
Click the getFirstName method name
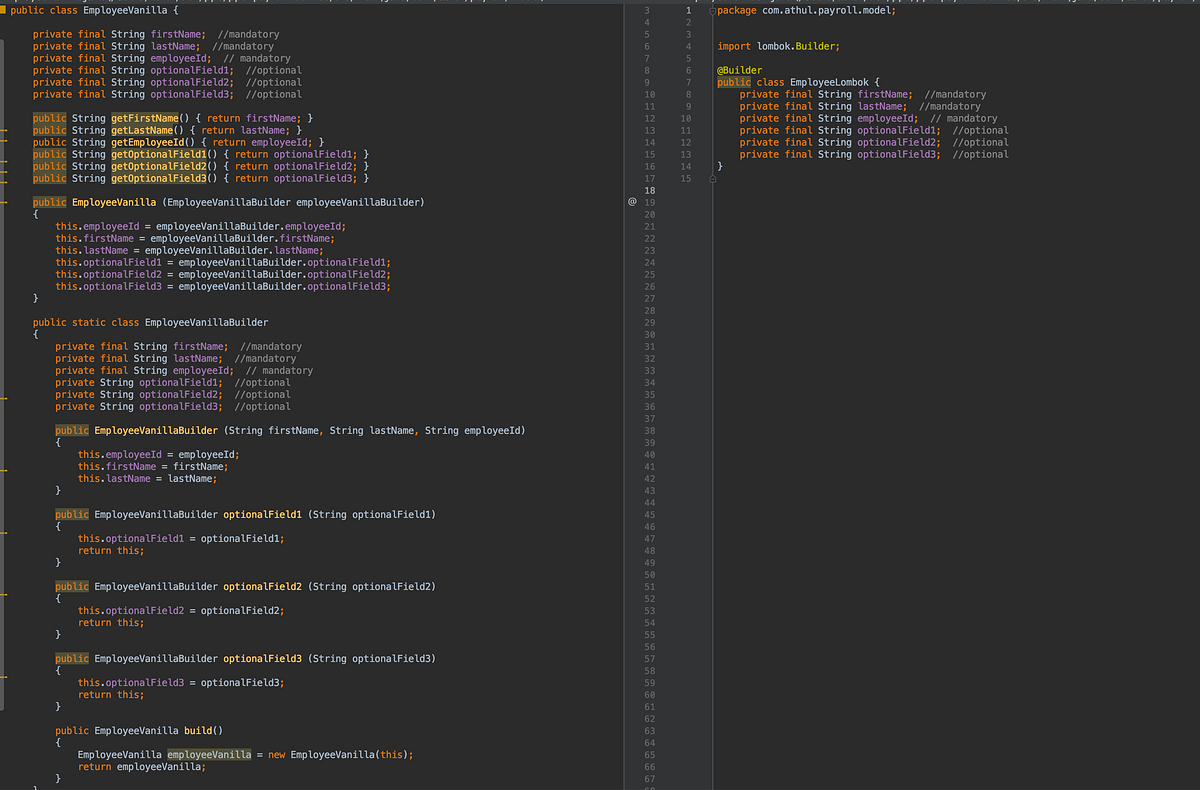143,118
